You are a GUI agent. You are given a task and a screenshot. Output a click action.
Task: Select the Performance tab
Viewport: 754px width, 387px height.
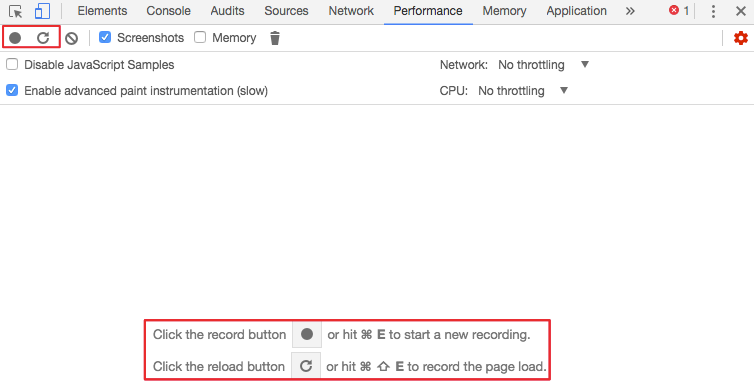(428, 11)
